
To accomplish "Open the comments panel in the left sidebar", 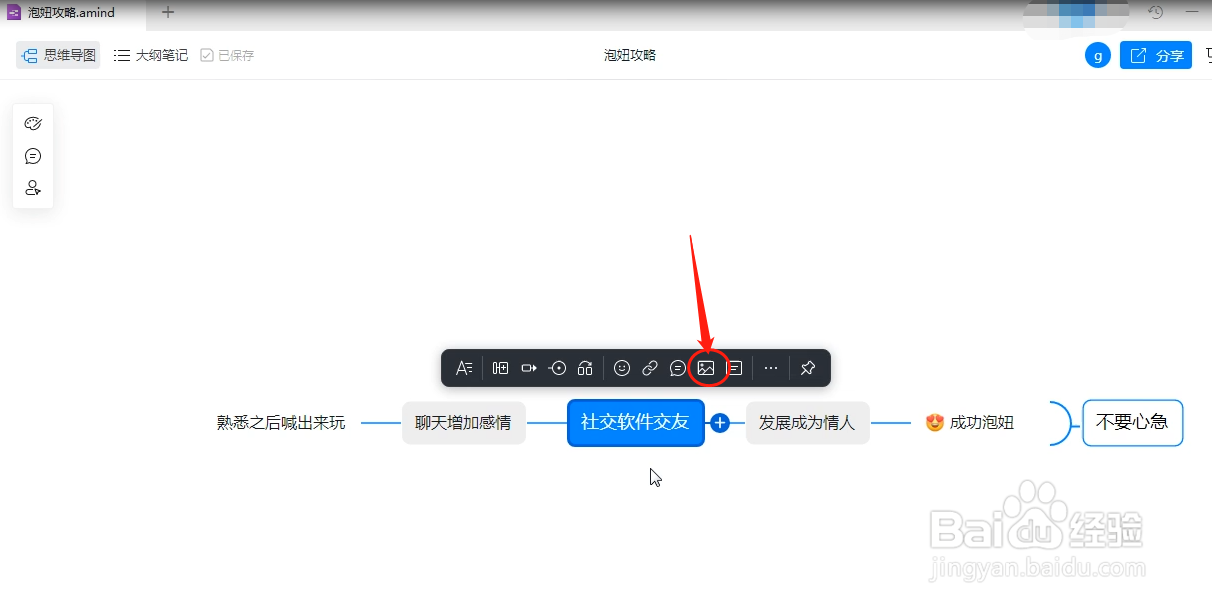I will pyautogui.click(x=33, y=156).
